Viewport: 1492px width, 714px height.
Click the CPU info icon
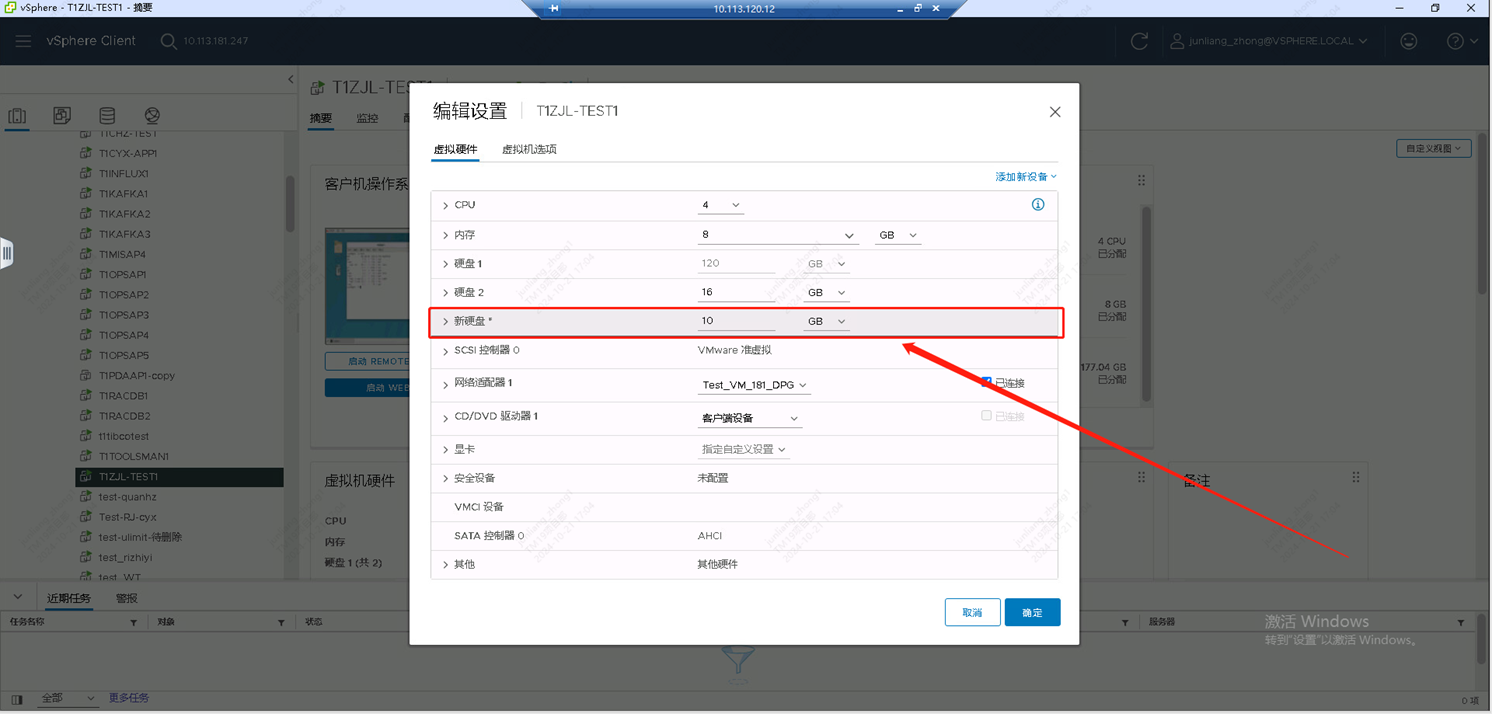(1037, 205)
